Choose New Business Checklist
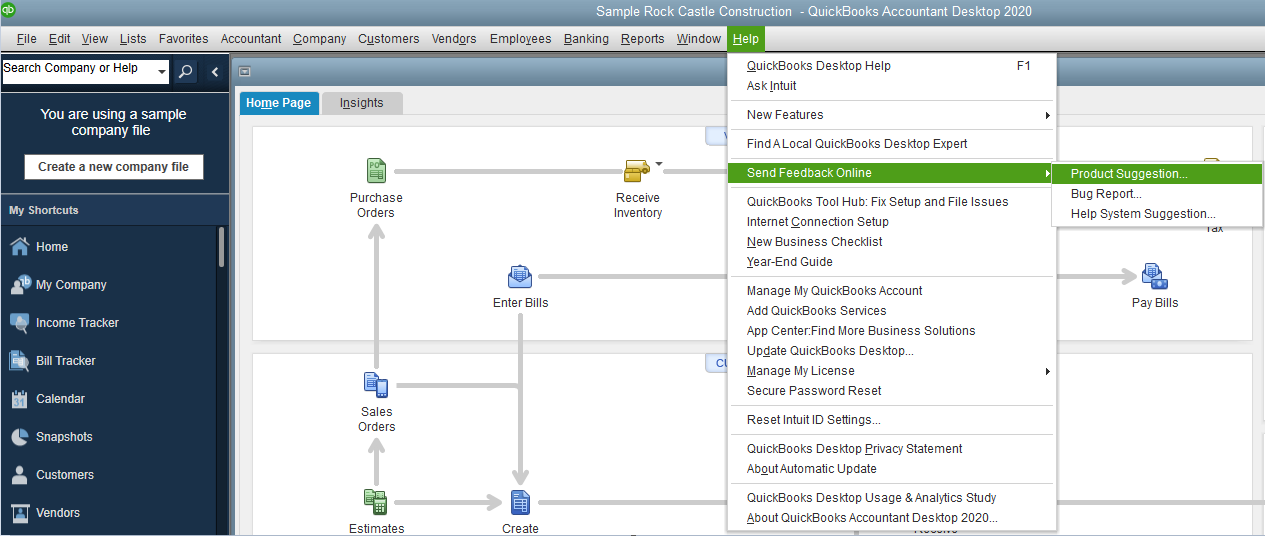 (x=892, y=242)
